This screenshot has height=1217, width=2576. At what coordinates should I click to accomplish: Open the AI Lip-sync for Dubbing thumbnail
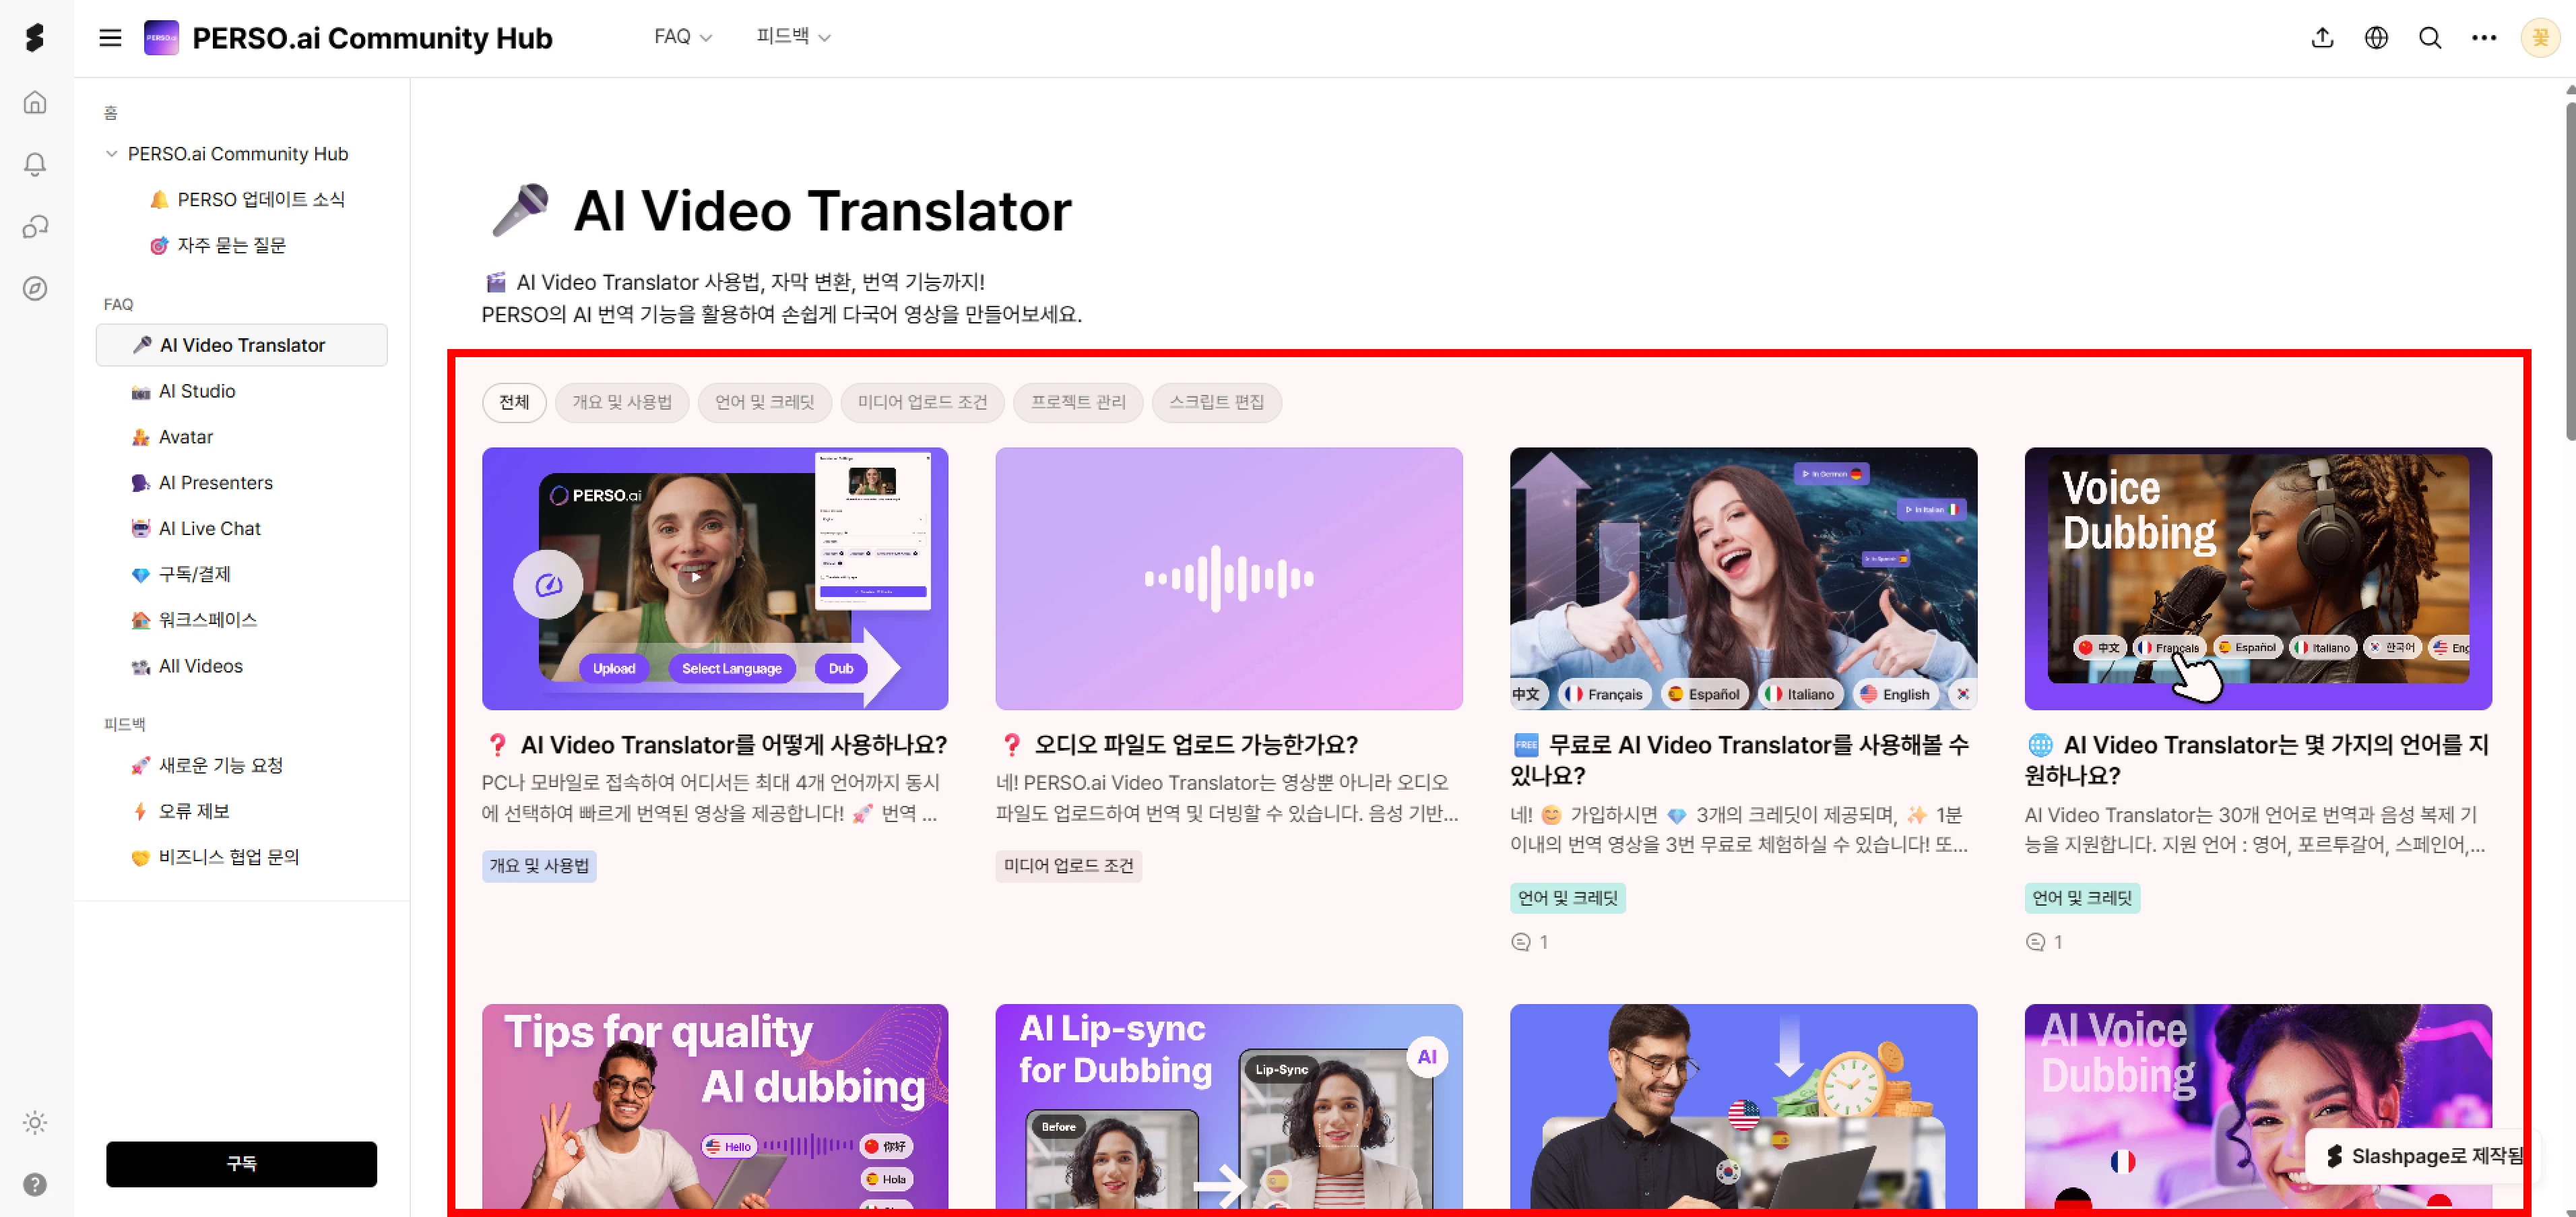pos(1229,1107)
